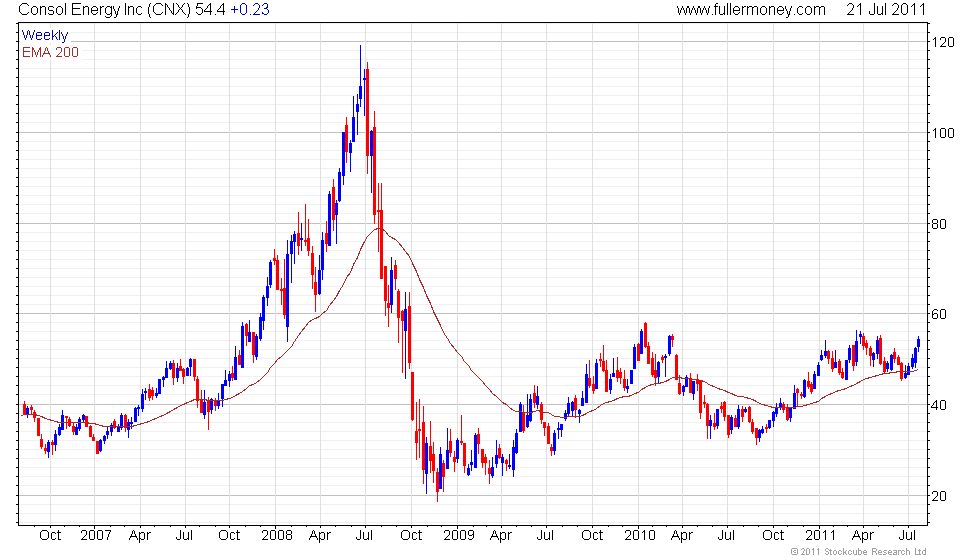This screenshot has width=980, height=560.
Task: Click the EMA 200 line peak near 80
Action: pyautogui.click(x=379, y=229)
